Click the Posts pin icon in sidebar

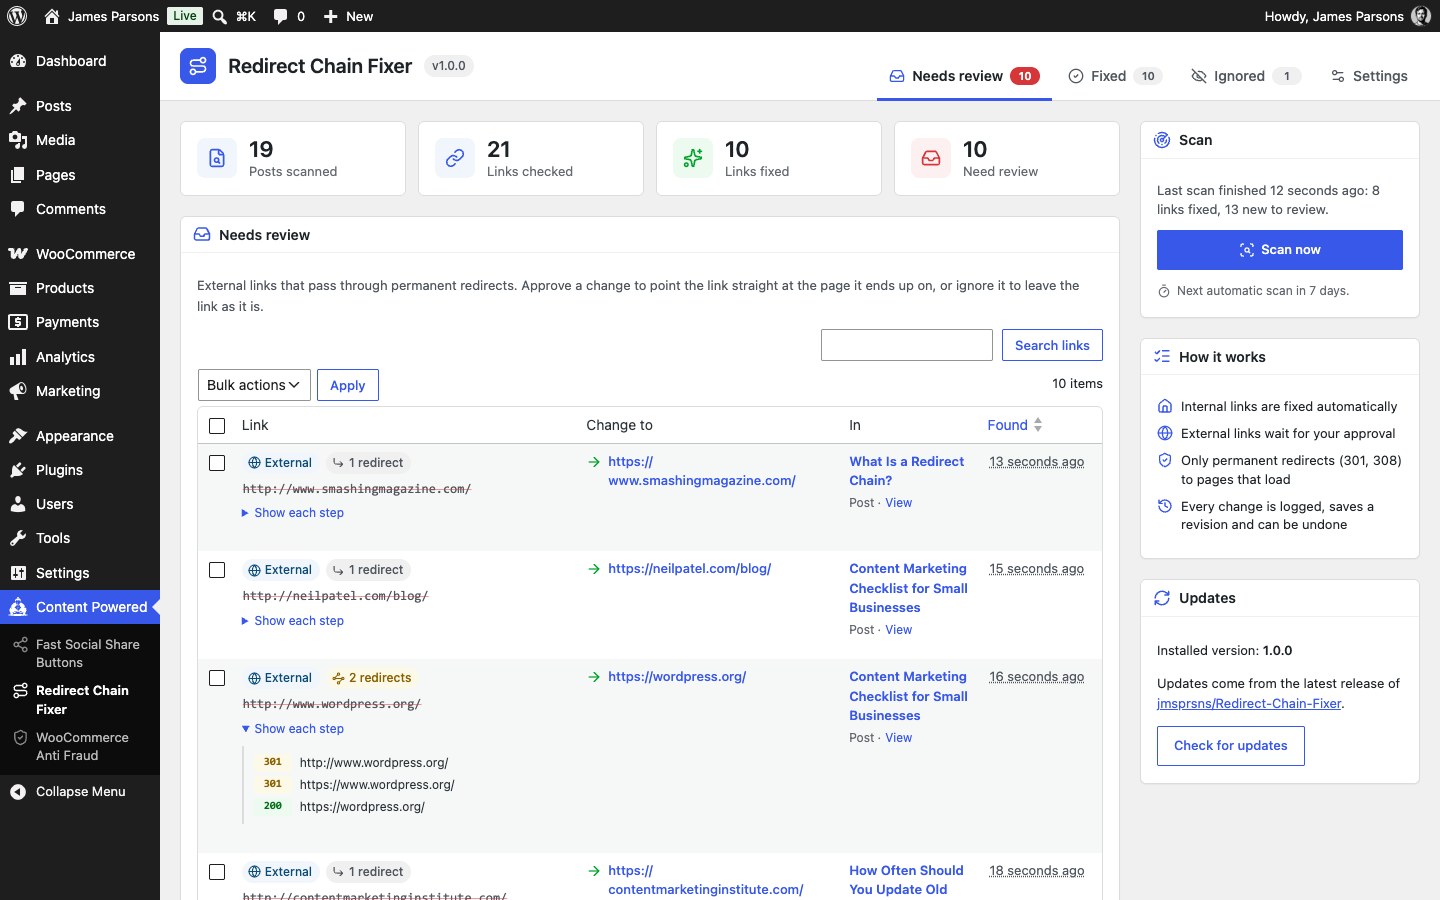[18, 106]
